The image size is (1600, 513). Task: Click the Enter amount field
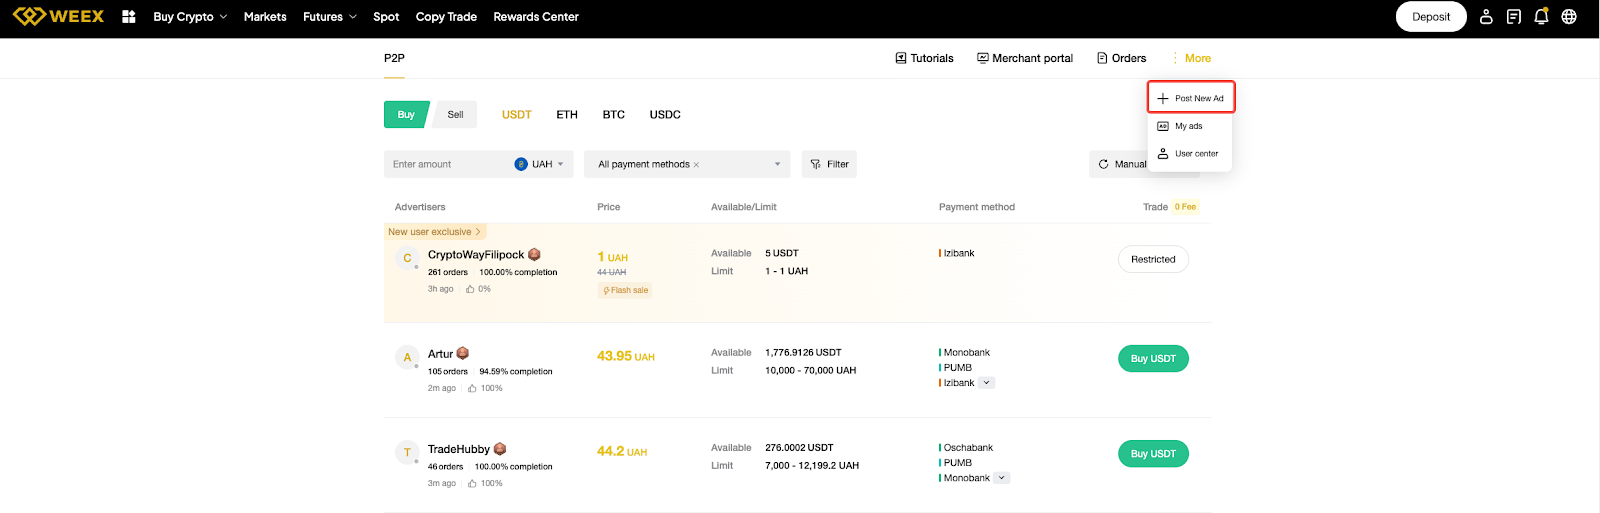point(445,164)
